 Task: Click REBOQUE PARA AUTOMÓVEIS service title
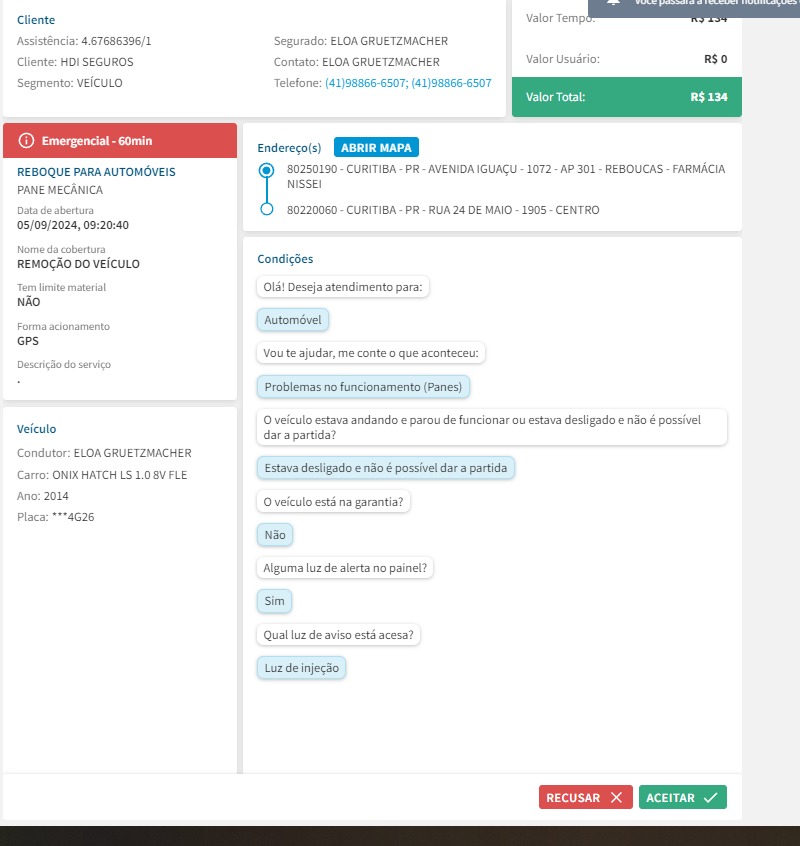coord(96,172)
